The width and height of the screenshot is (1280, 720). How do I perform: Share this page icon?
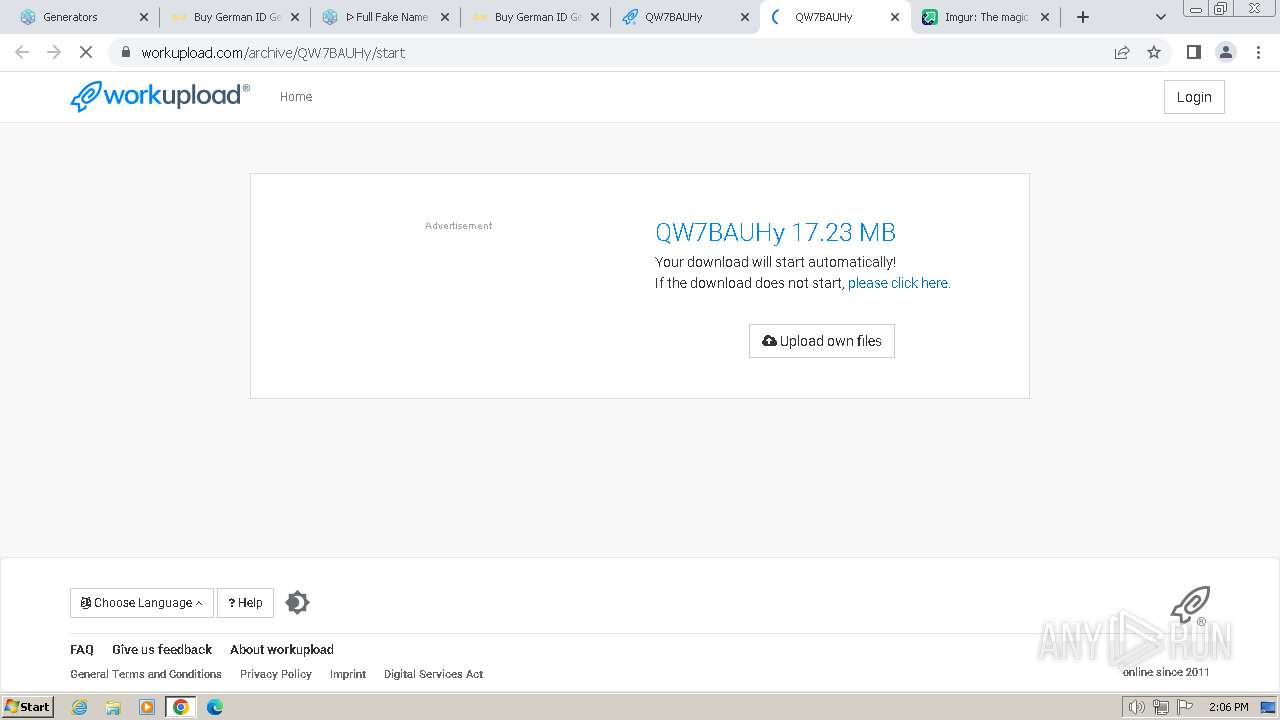tap(1122, 52)
